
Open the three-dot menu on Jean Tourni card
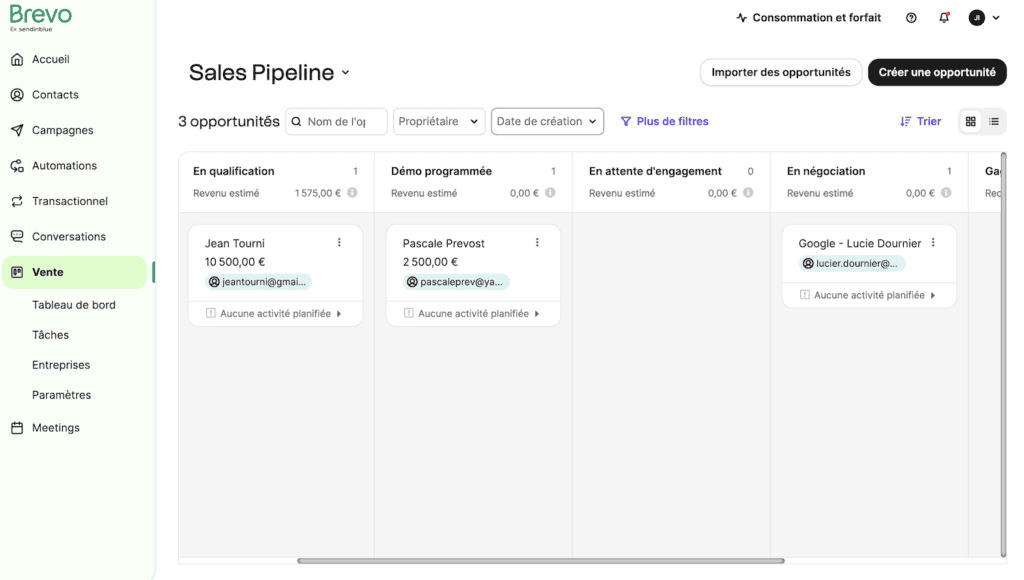coord(339,243)
